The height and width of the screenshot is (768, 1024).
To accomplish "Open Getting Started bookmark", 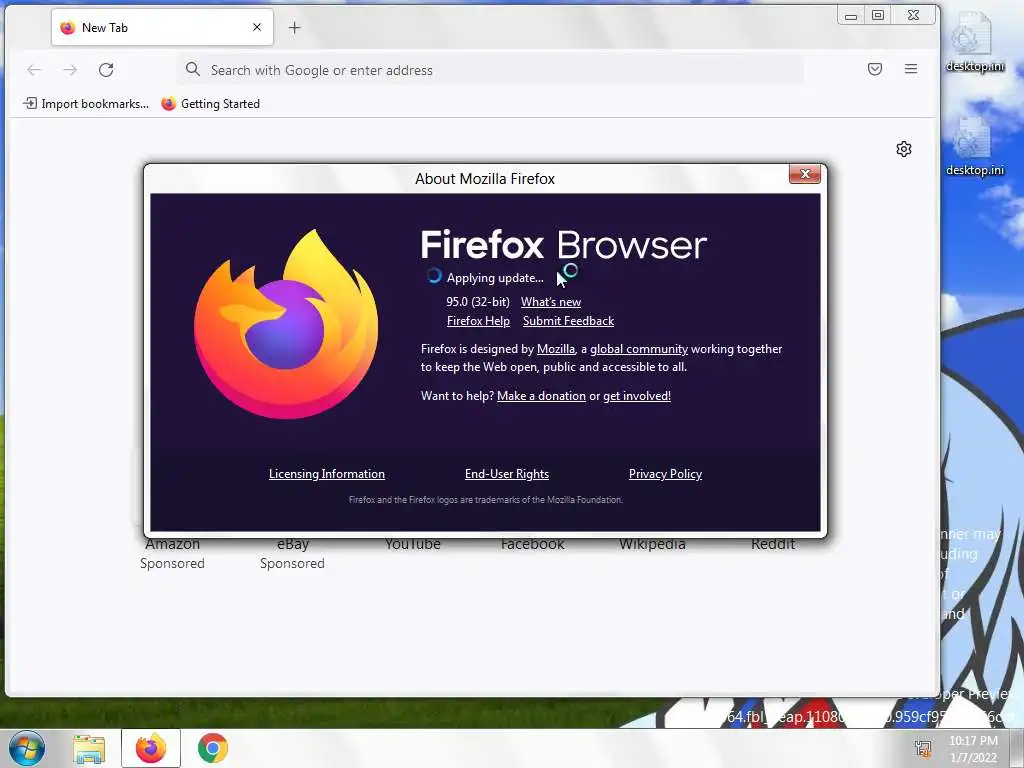I will click(x=211, y=104).
